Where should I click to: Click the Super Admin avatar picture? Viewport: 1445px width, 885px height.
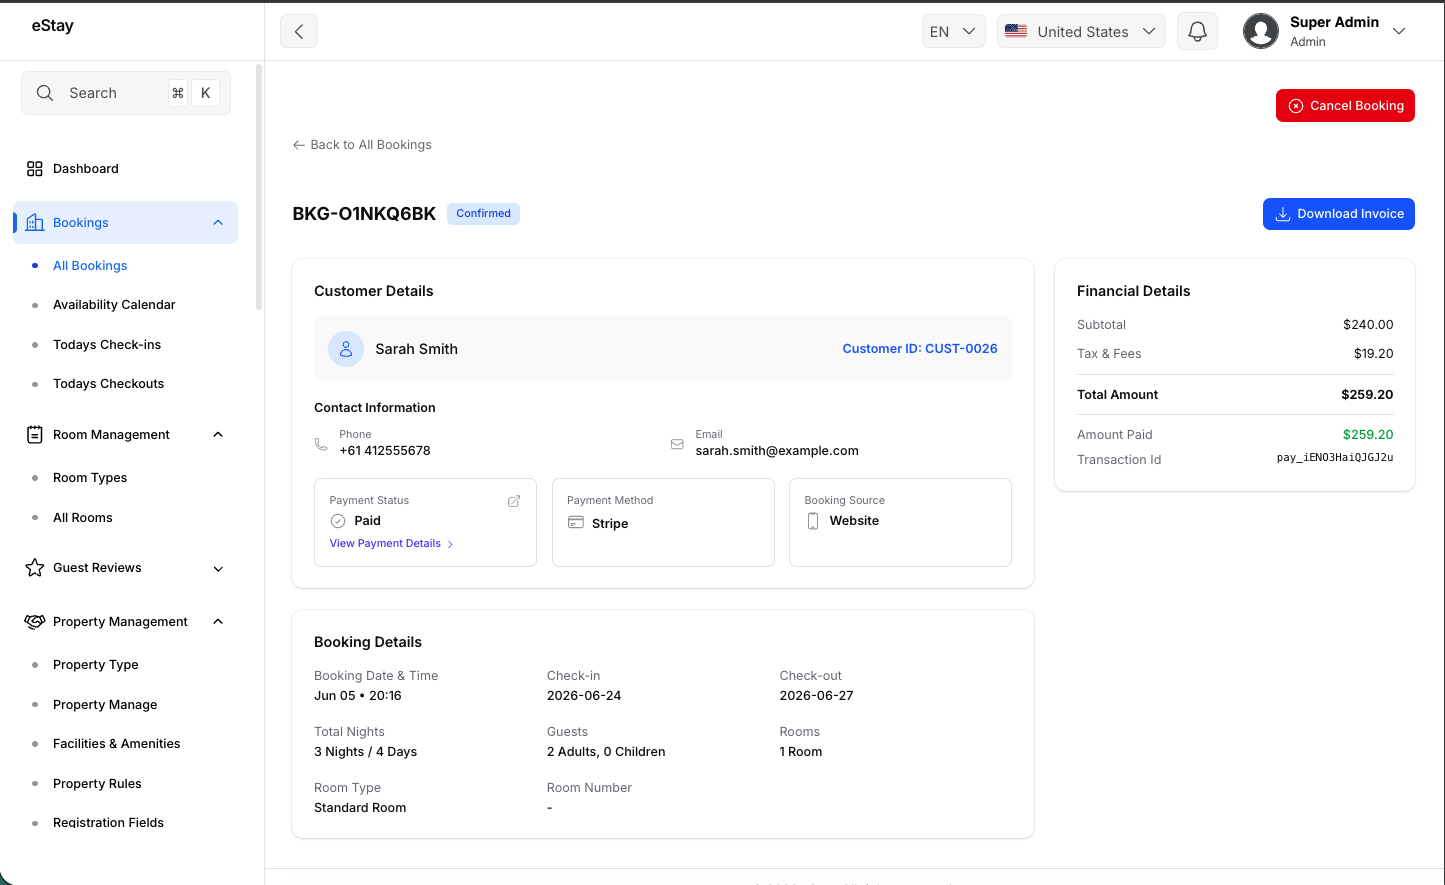1261,31
